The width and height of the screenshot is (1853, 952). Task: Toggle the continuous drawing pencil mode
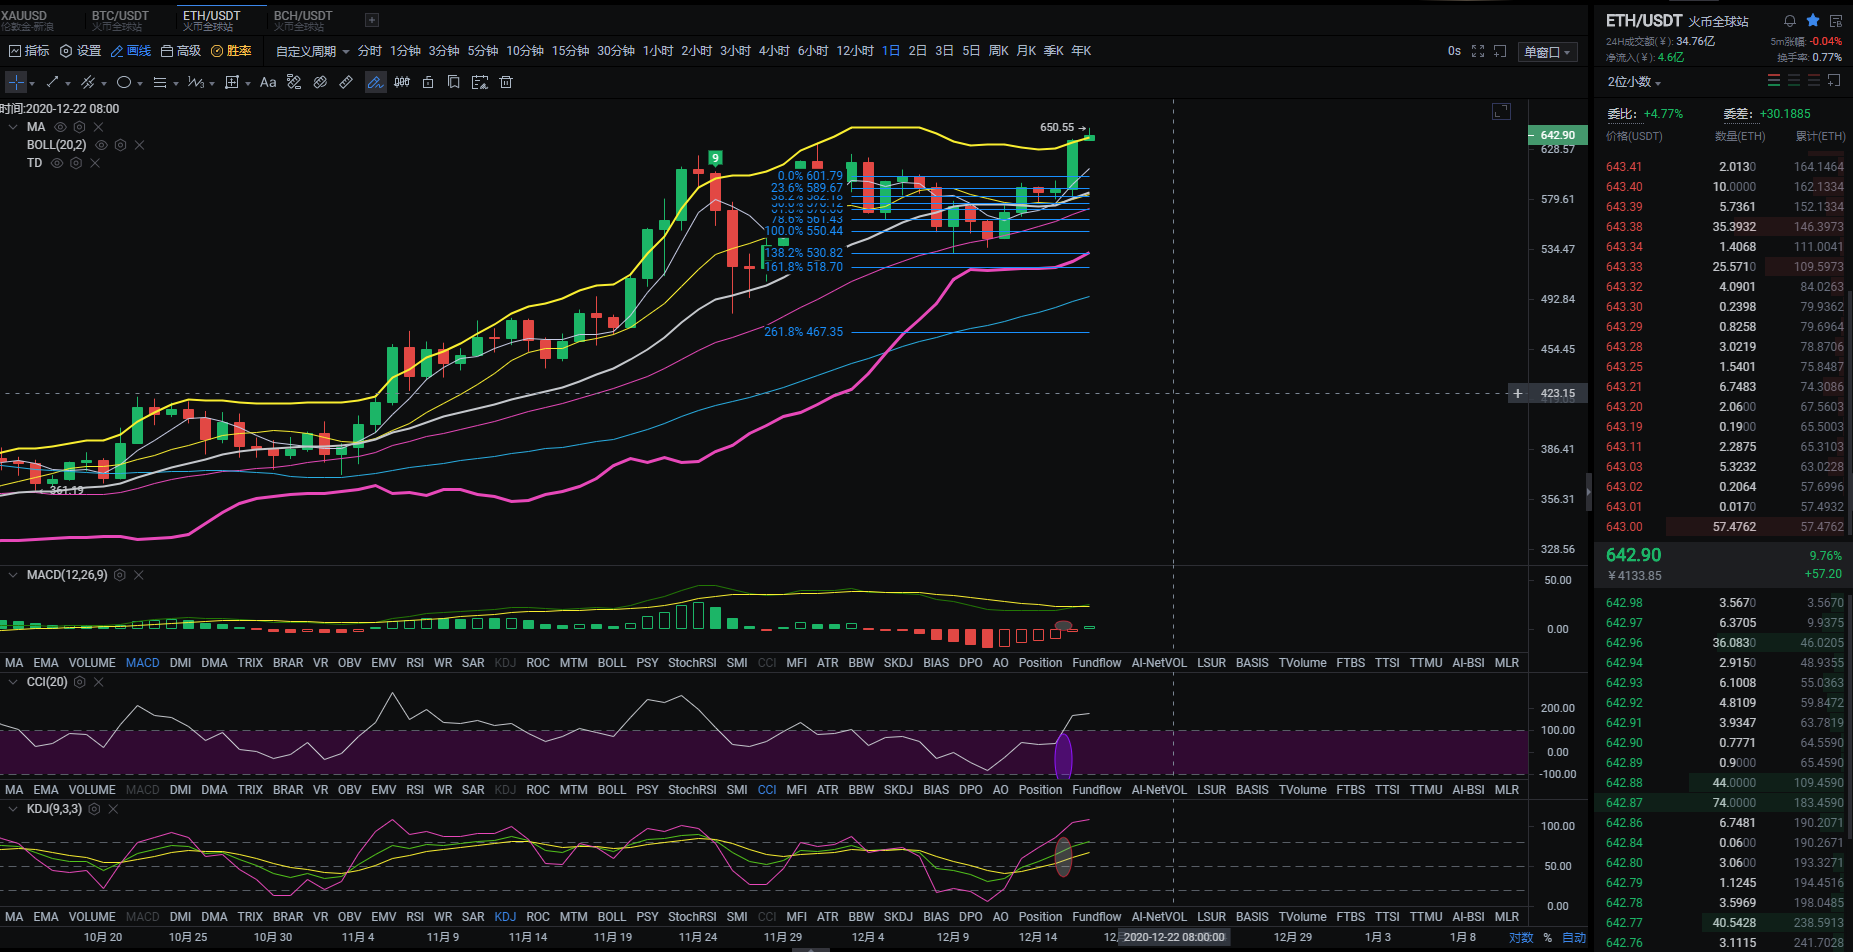[x=375, y=82]
